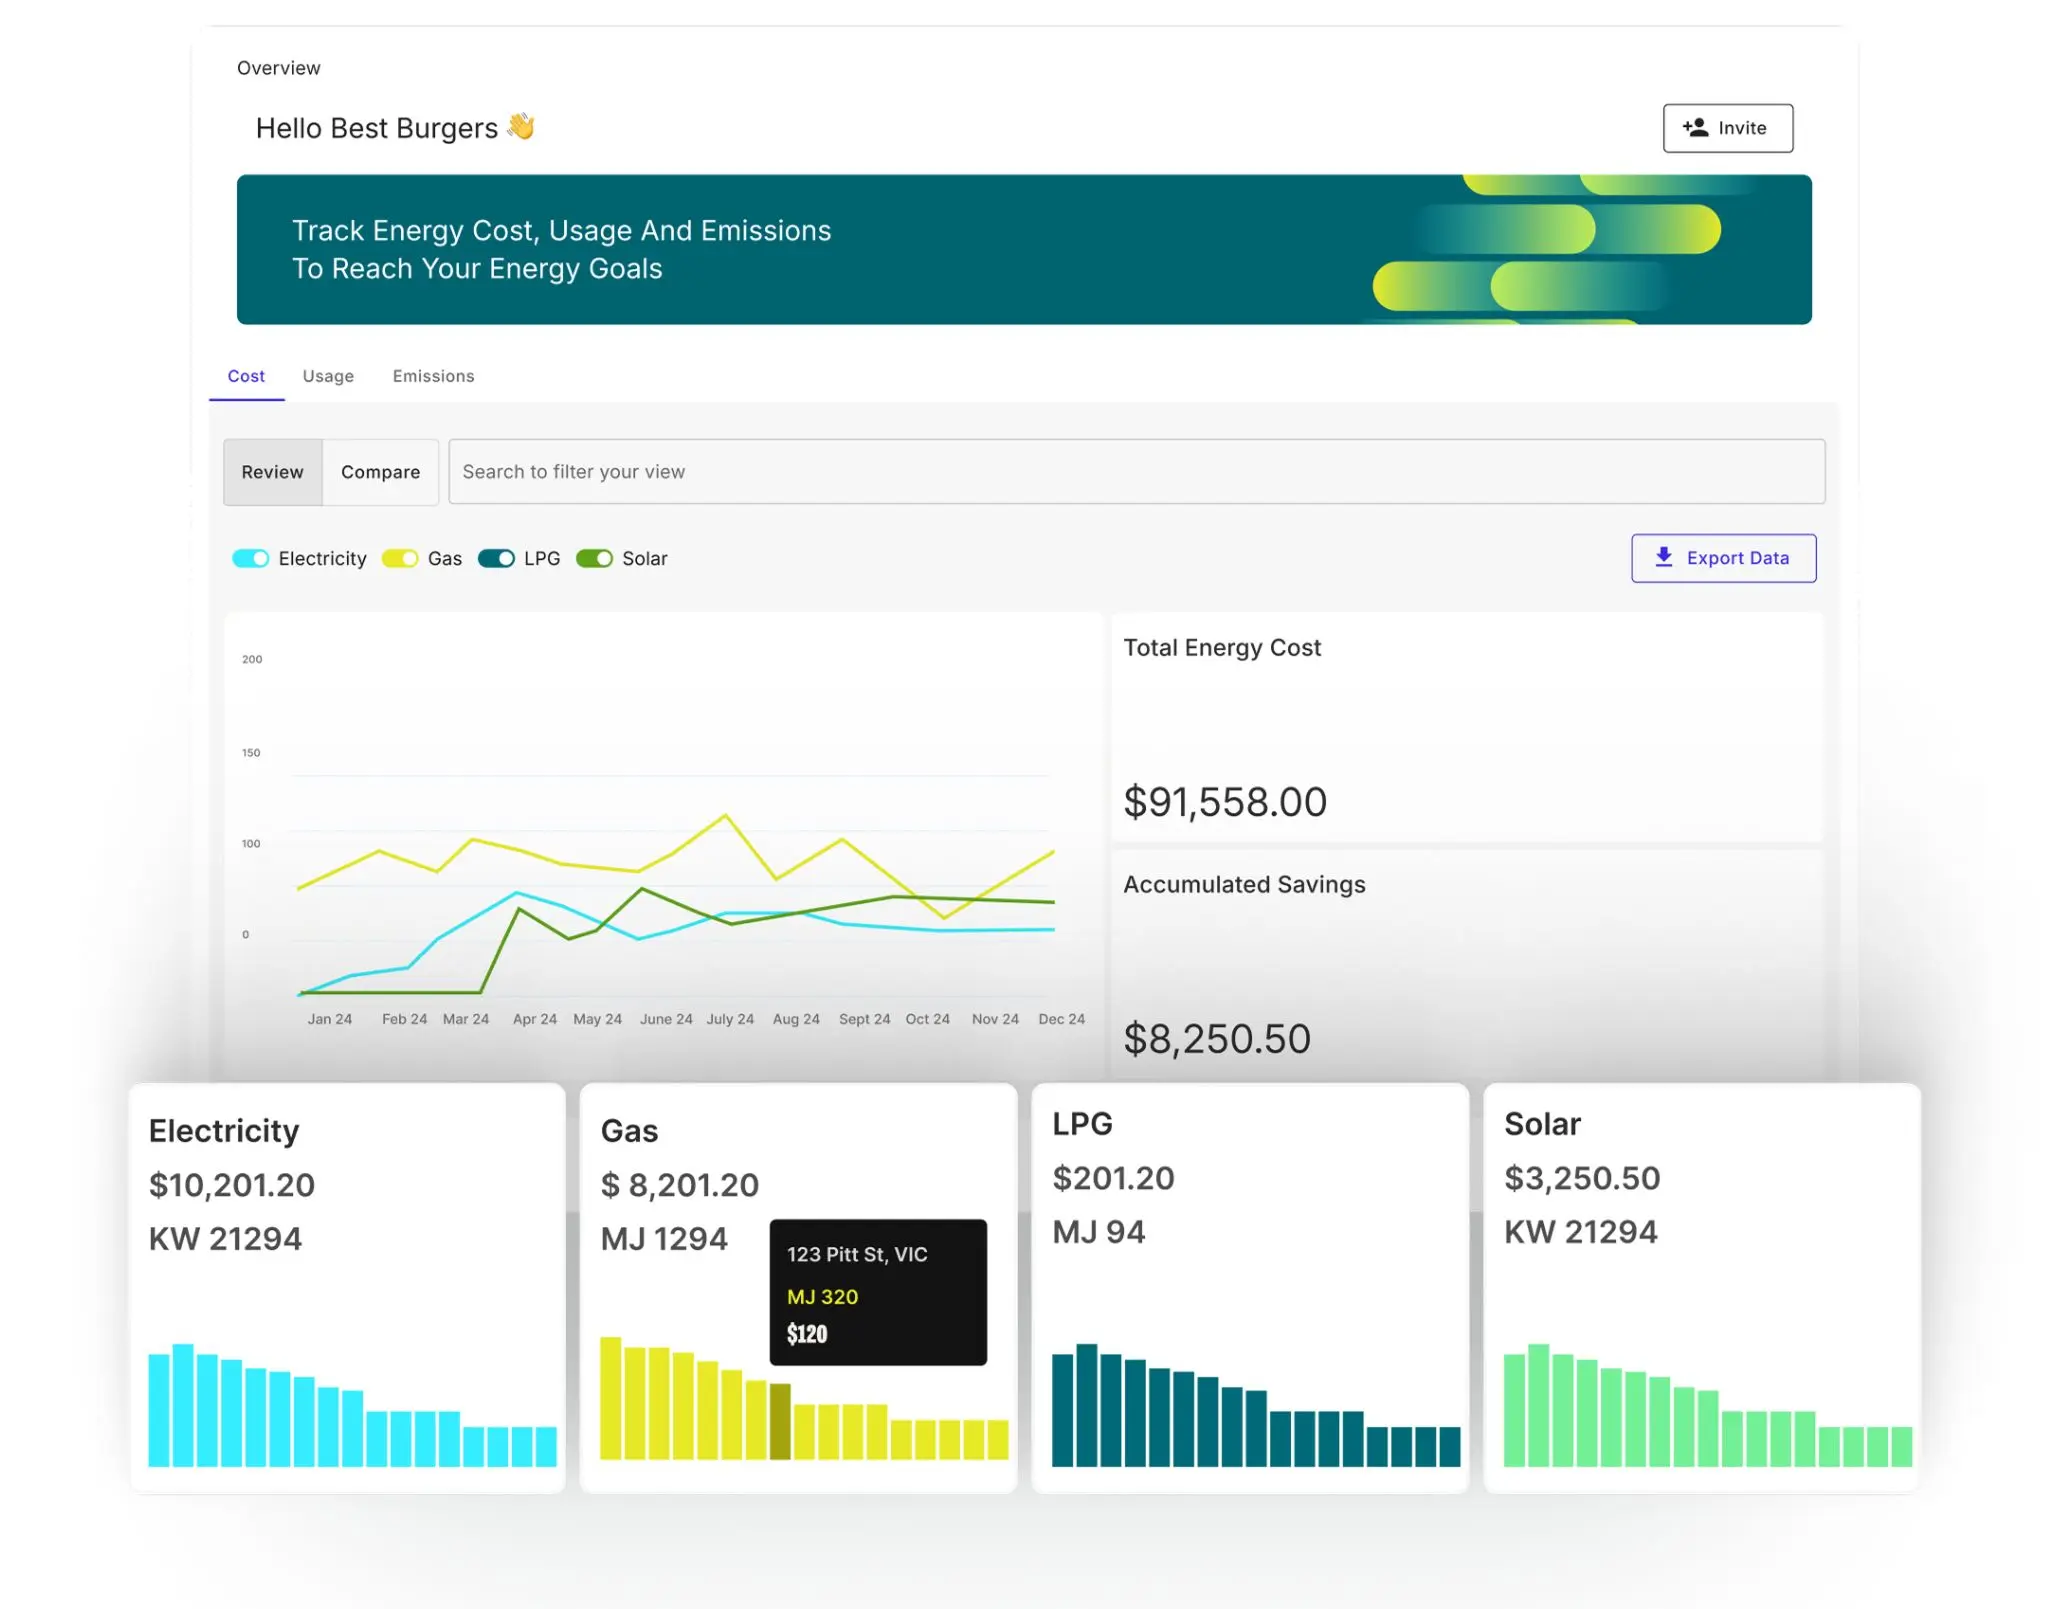The height and width of the screenshot is (1609, 2048).
Task: Open the Electricity summary card
Action: tap(347, 1287)
